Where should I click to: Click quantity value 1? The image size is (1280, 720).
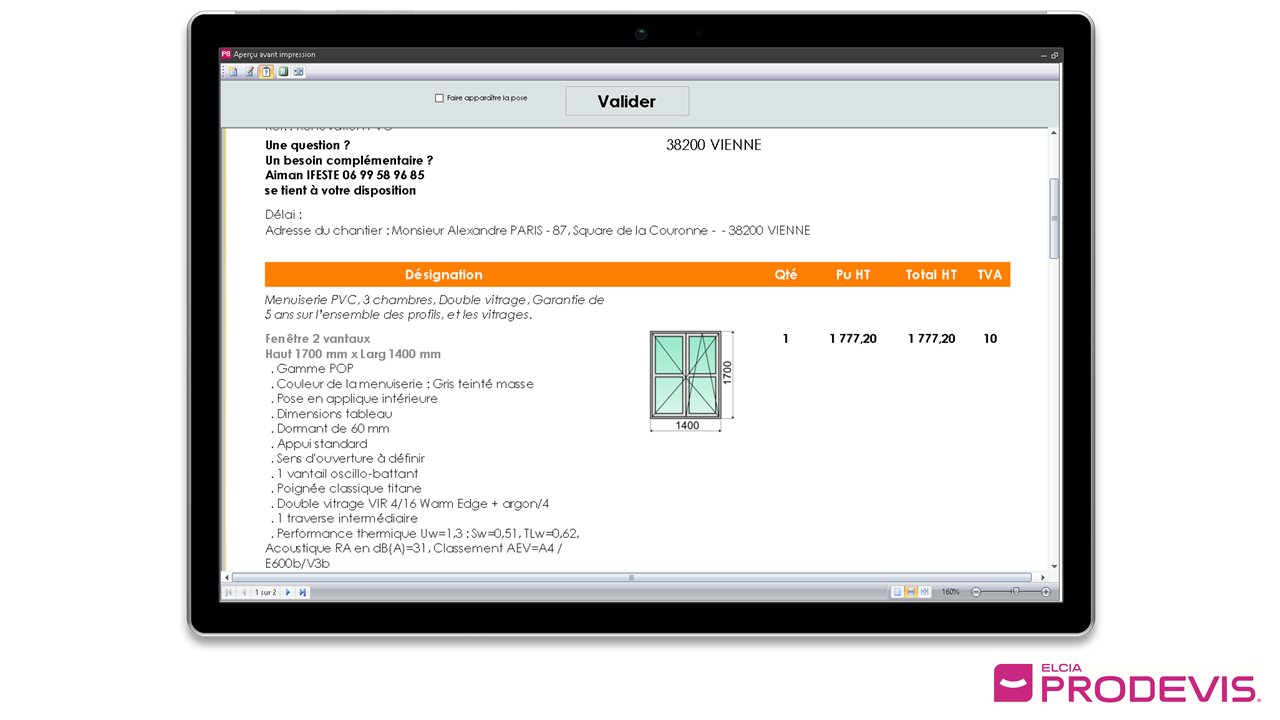click(x=786, y=339)
